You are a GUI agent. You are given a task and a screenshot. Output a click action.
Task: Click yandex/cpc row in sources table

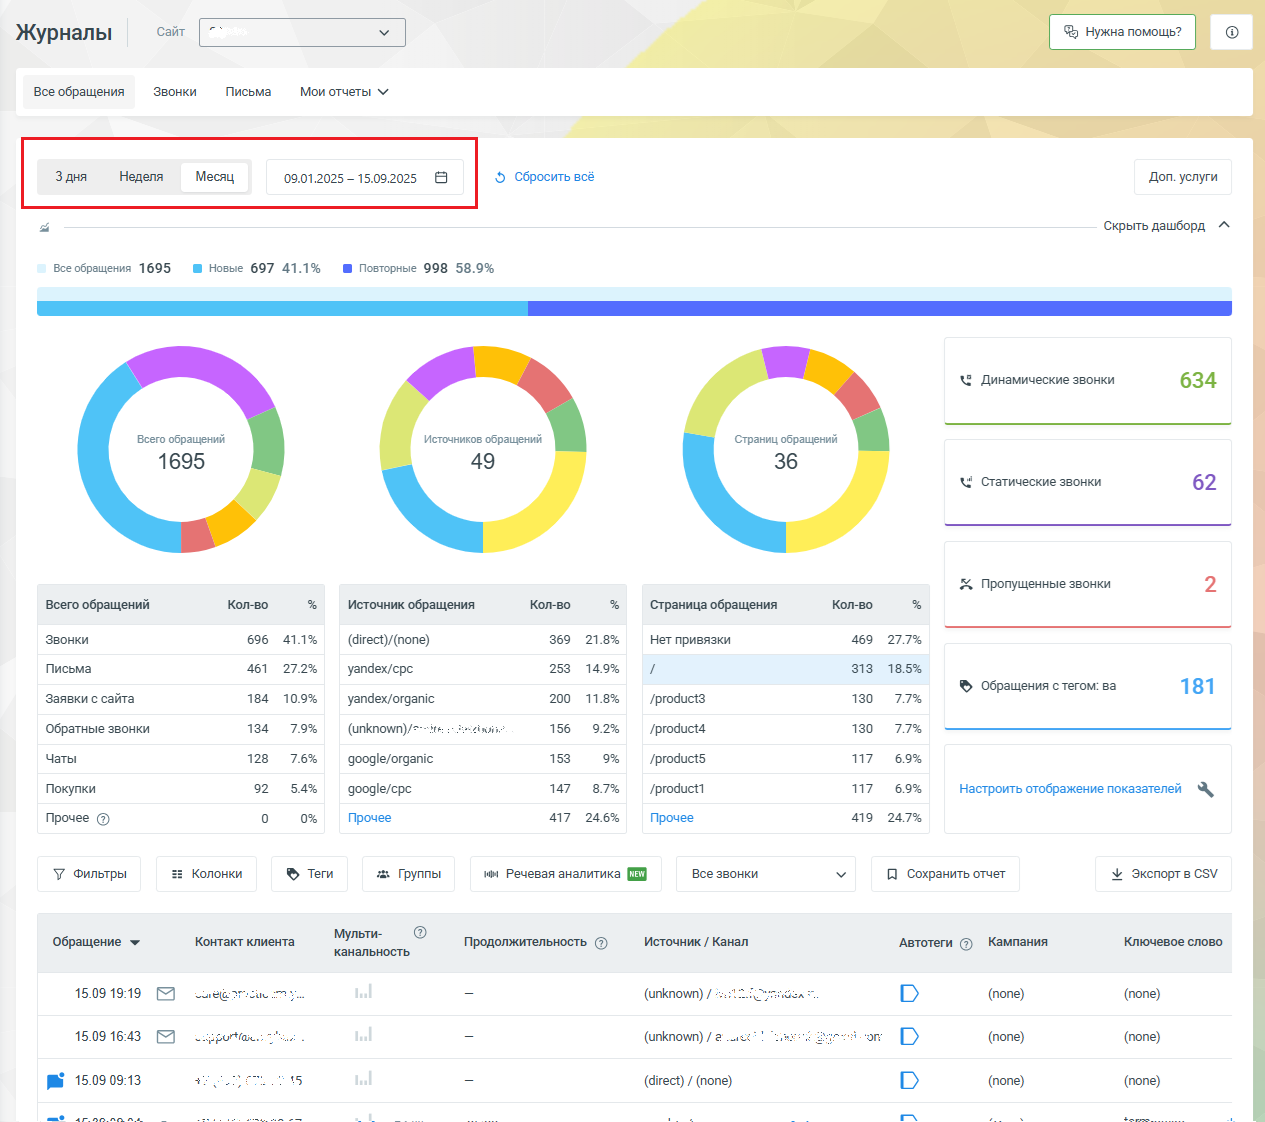[x=483, y=669]
